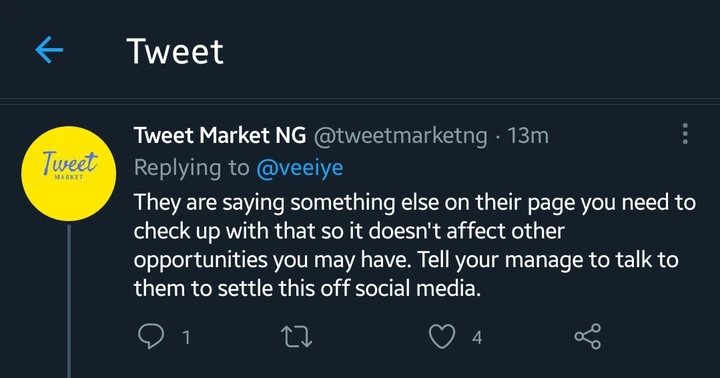720x378 pixels.
Task: Share the tweet using the share icon
Action: pyautogui.click(x=588, y=336)
